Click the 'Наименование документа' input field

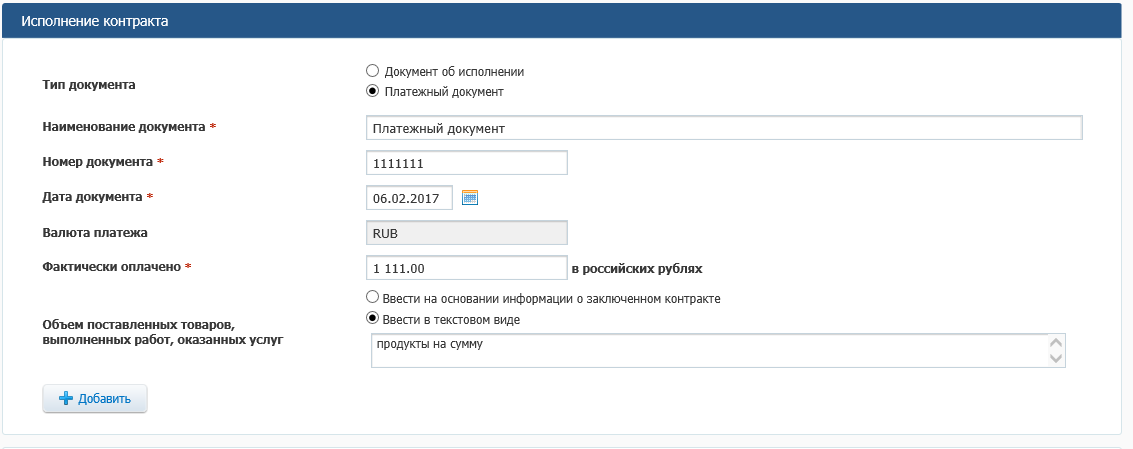[x=724, y=128]
